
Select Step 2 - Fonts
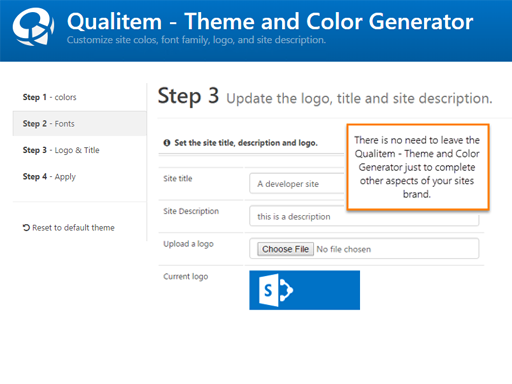(80, 124)
